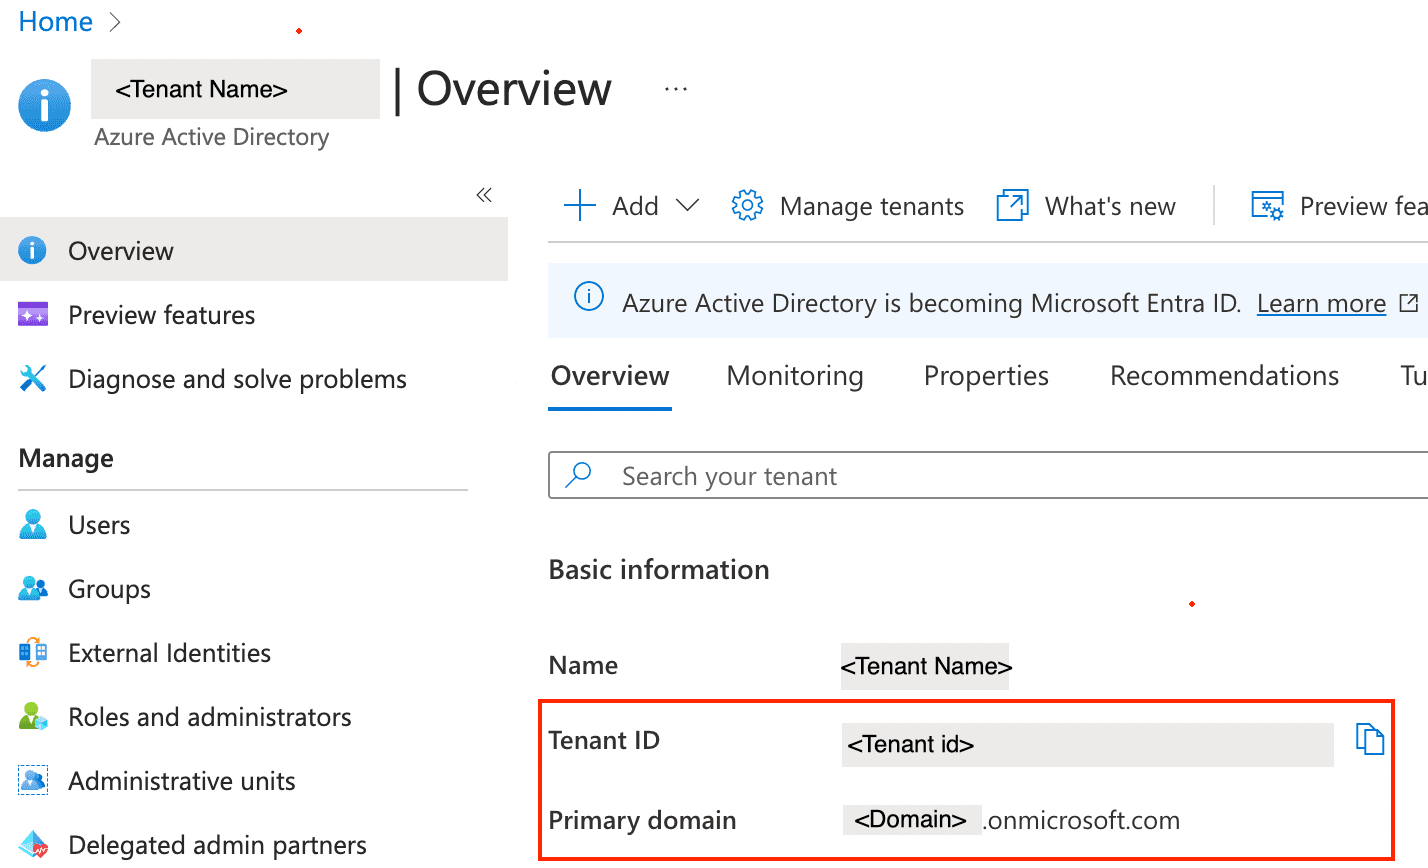Open Learn more about Microsoft Entra ID
Viewport: 1428px width, 868px height.
pyautogui.click(x=1321, y=303)
